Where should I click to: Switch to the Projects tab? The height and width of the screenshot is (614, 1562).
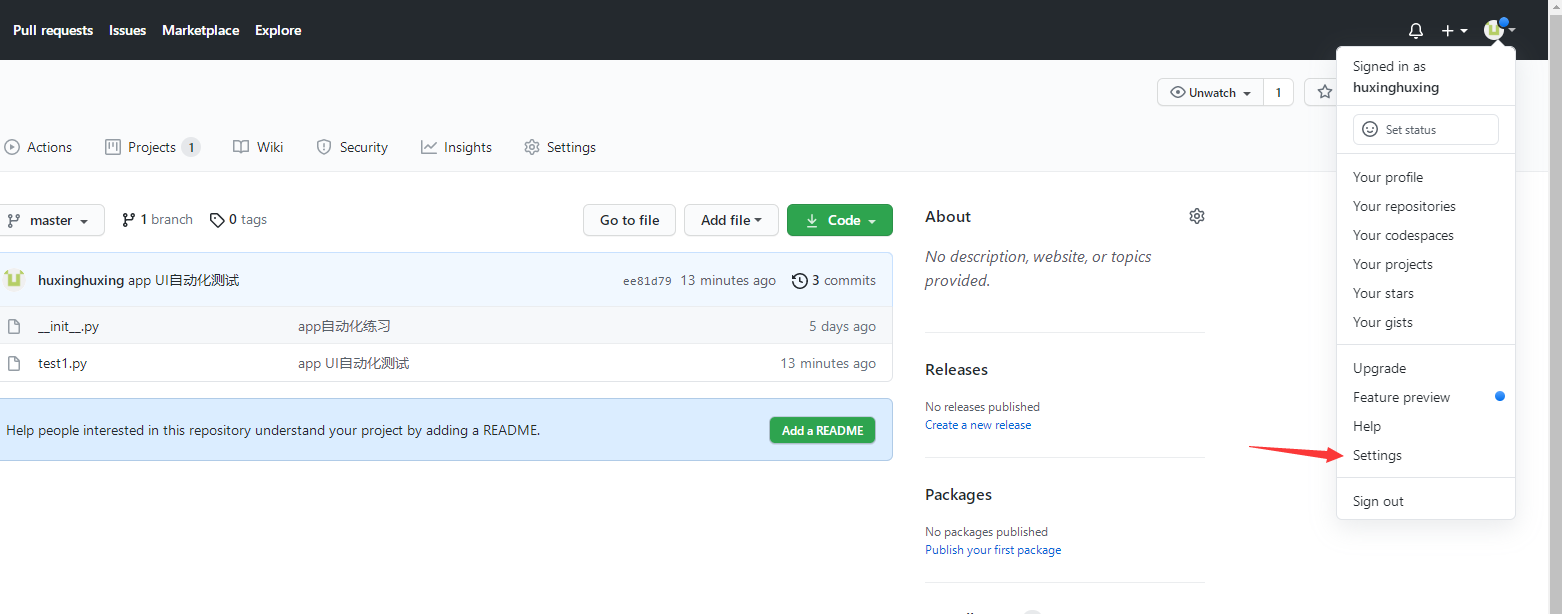(152, 147)
